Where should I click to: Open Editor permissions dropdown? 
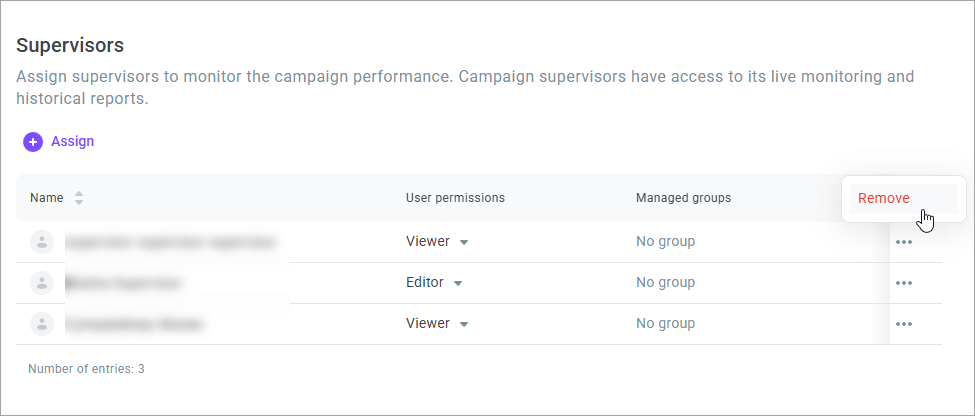point(458,283)
